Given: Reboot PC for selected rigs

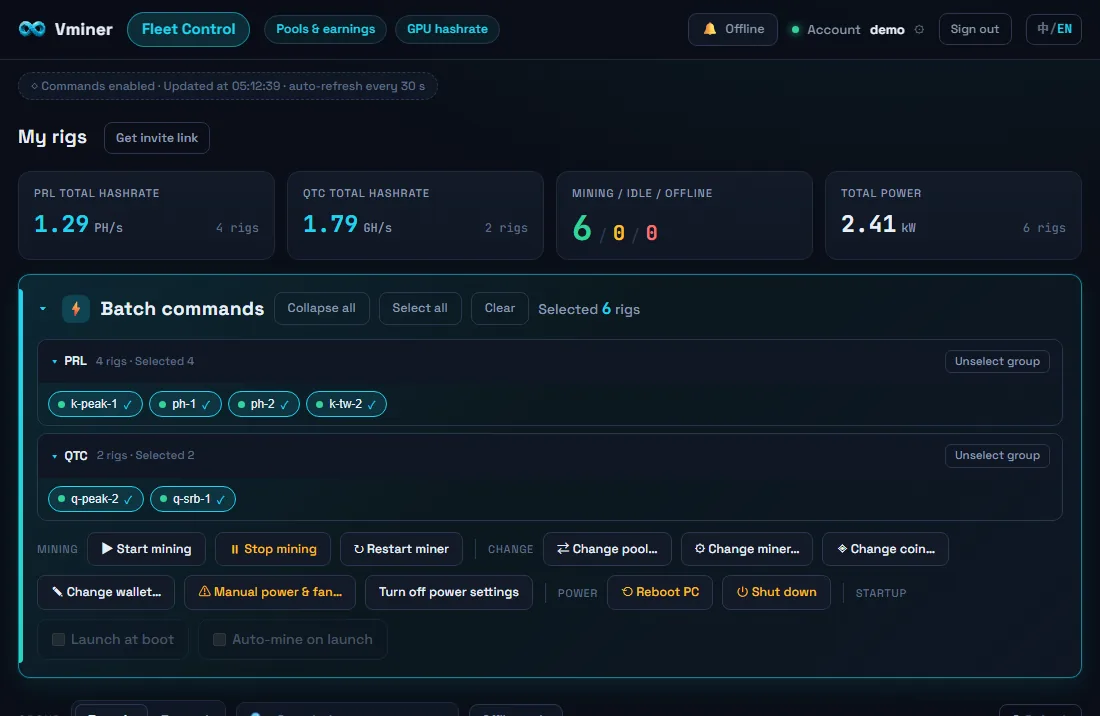Looking at the screenshot, I should (x=660, y=593).
